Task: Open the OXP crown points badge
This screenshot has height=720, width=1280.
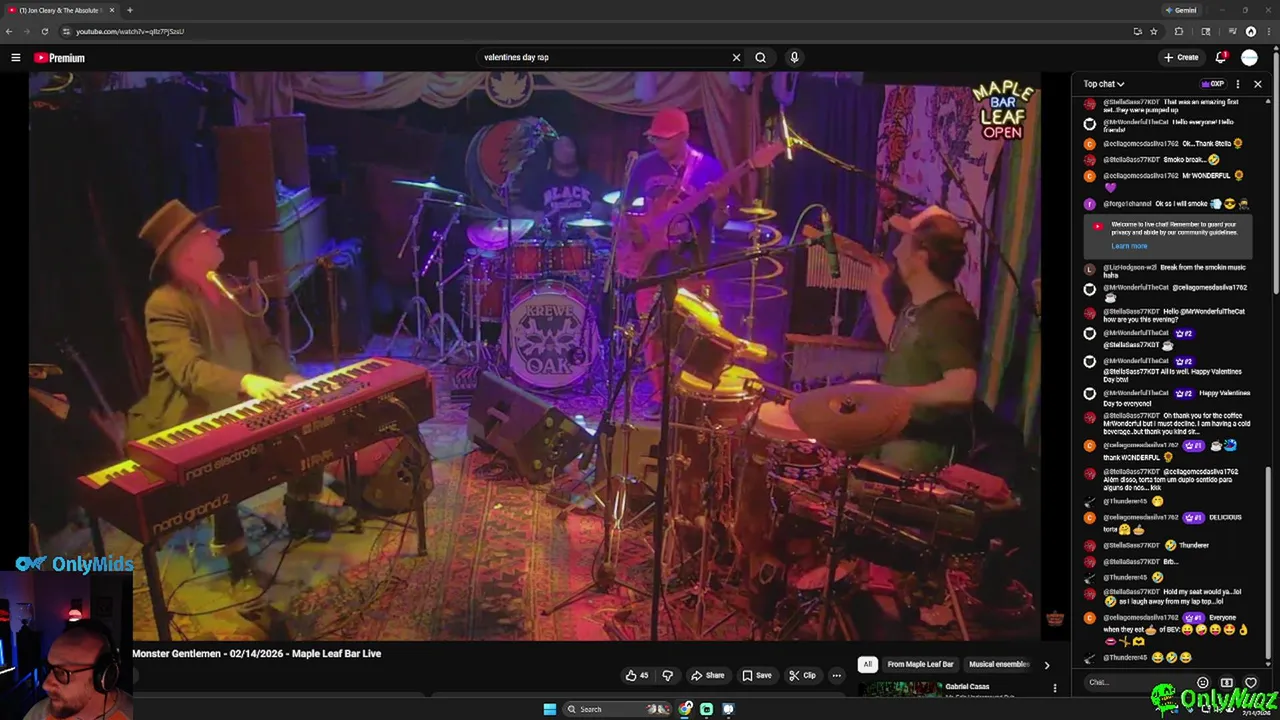Action: point(1211,84)
